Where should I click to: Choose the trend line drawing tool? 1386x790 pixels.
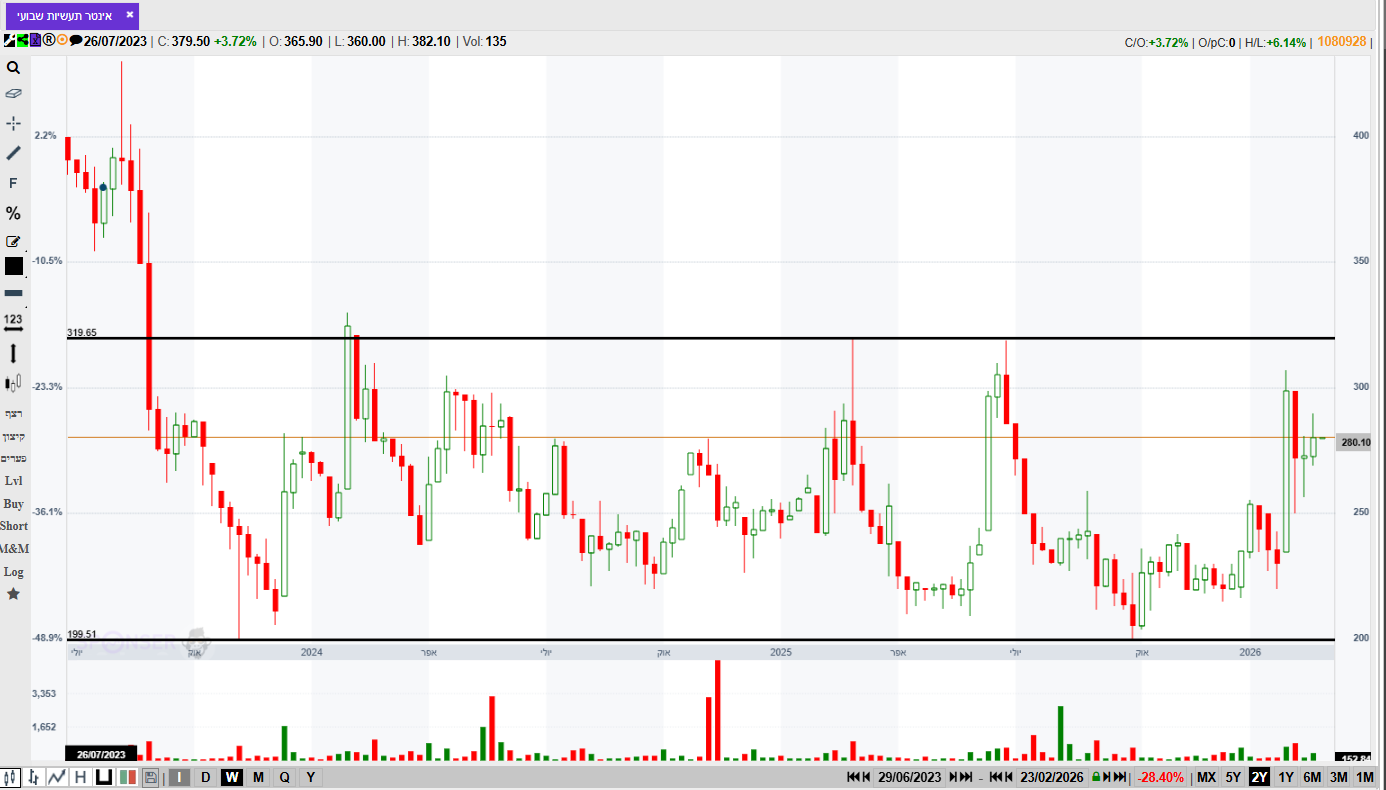click(x=13, y=153)
